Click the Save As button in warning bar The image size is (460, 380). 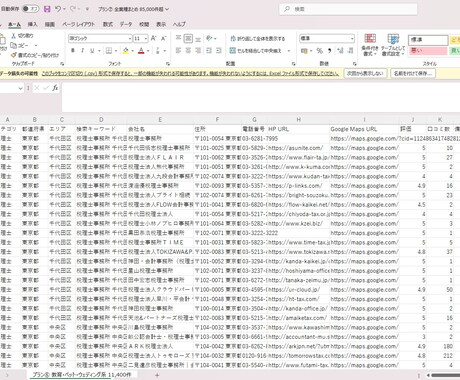(x=413, y=73)
